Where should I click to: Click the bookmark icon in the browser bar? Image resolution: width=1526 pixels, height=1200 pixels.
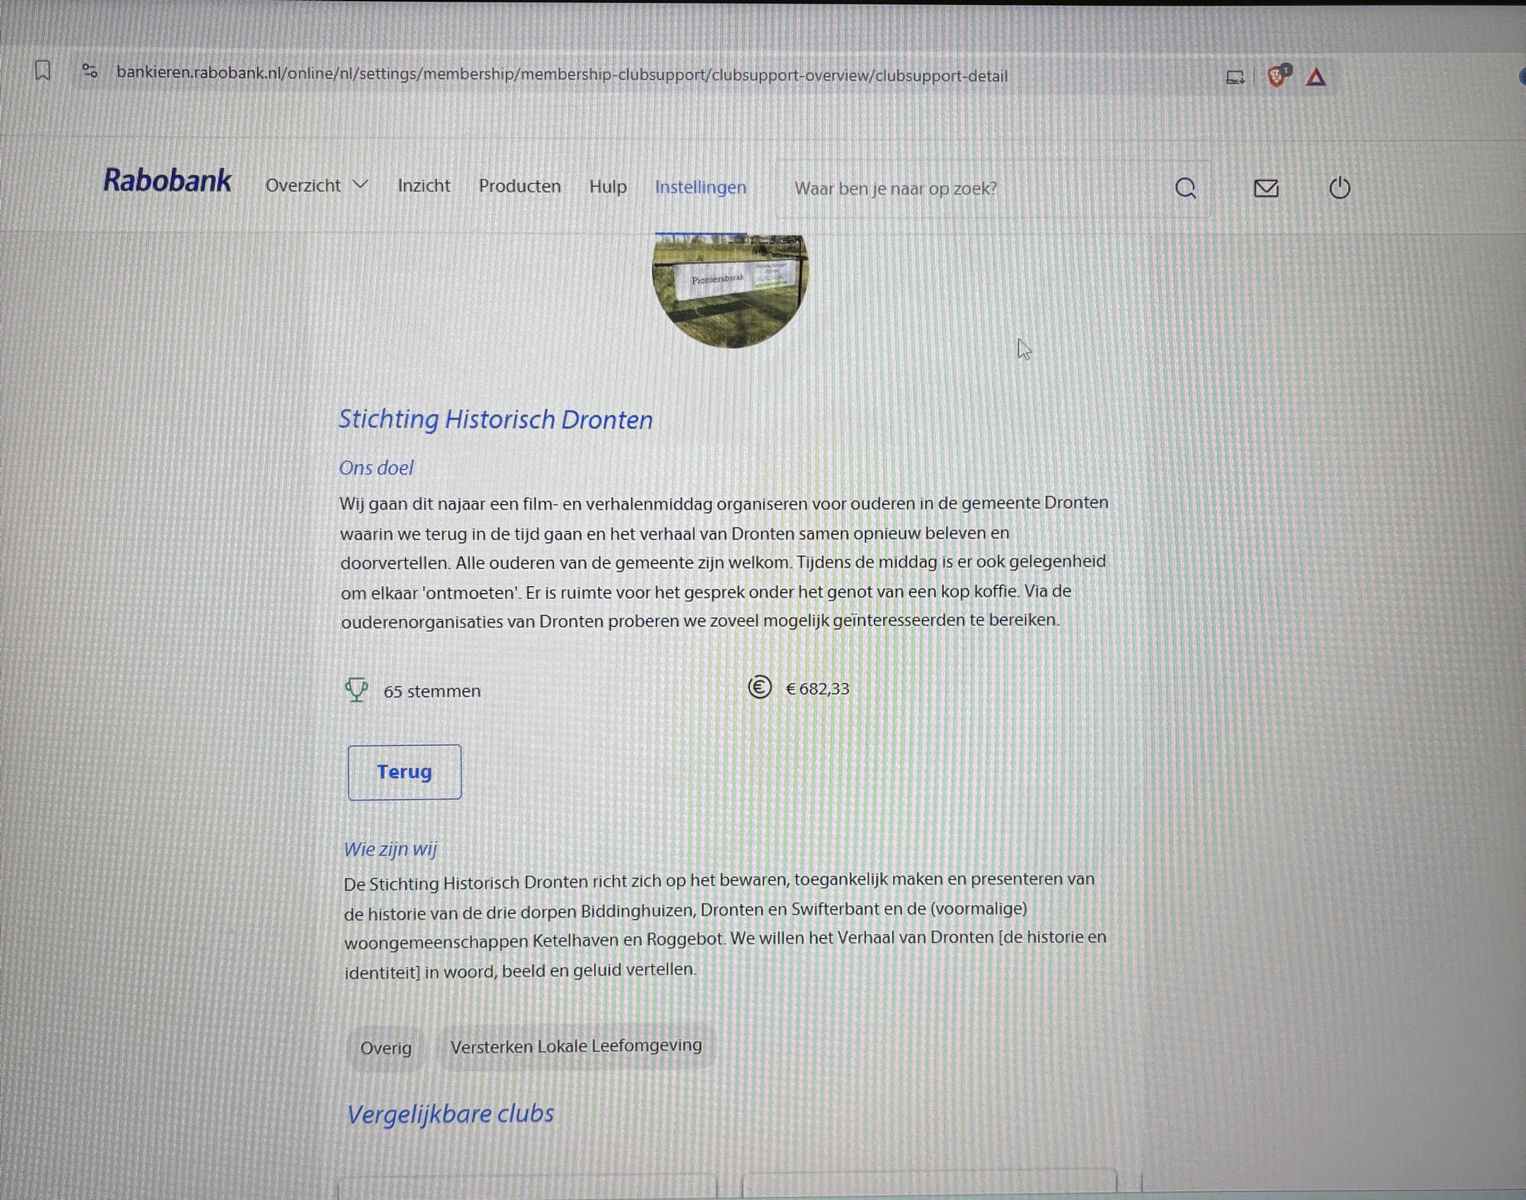(x=43, y=71)
